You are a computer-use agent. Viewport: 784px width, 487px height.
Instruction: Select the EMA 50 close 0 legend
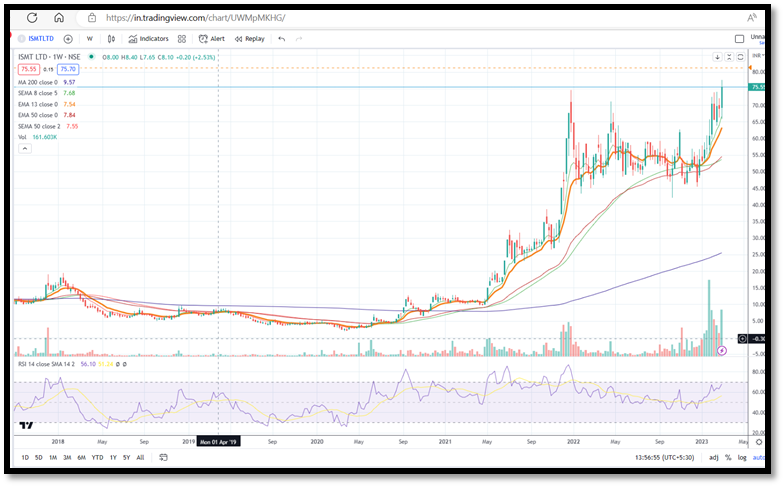coord(46,115)
